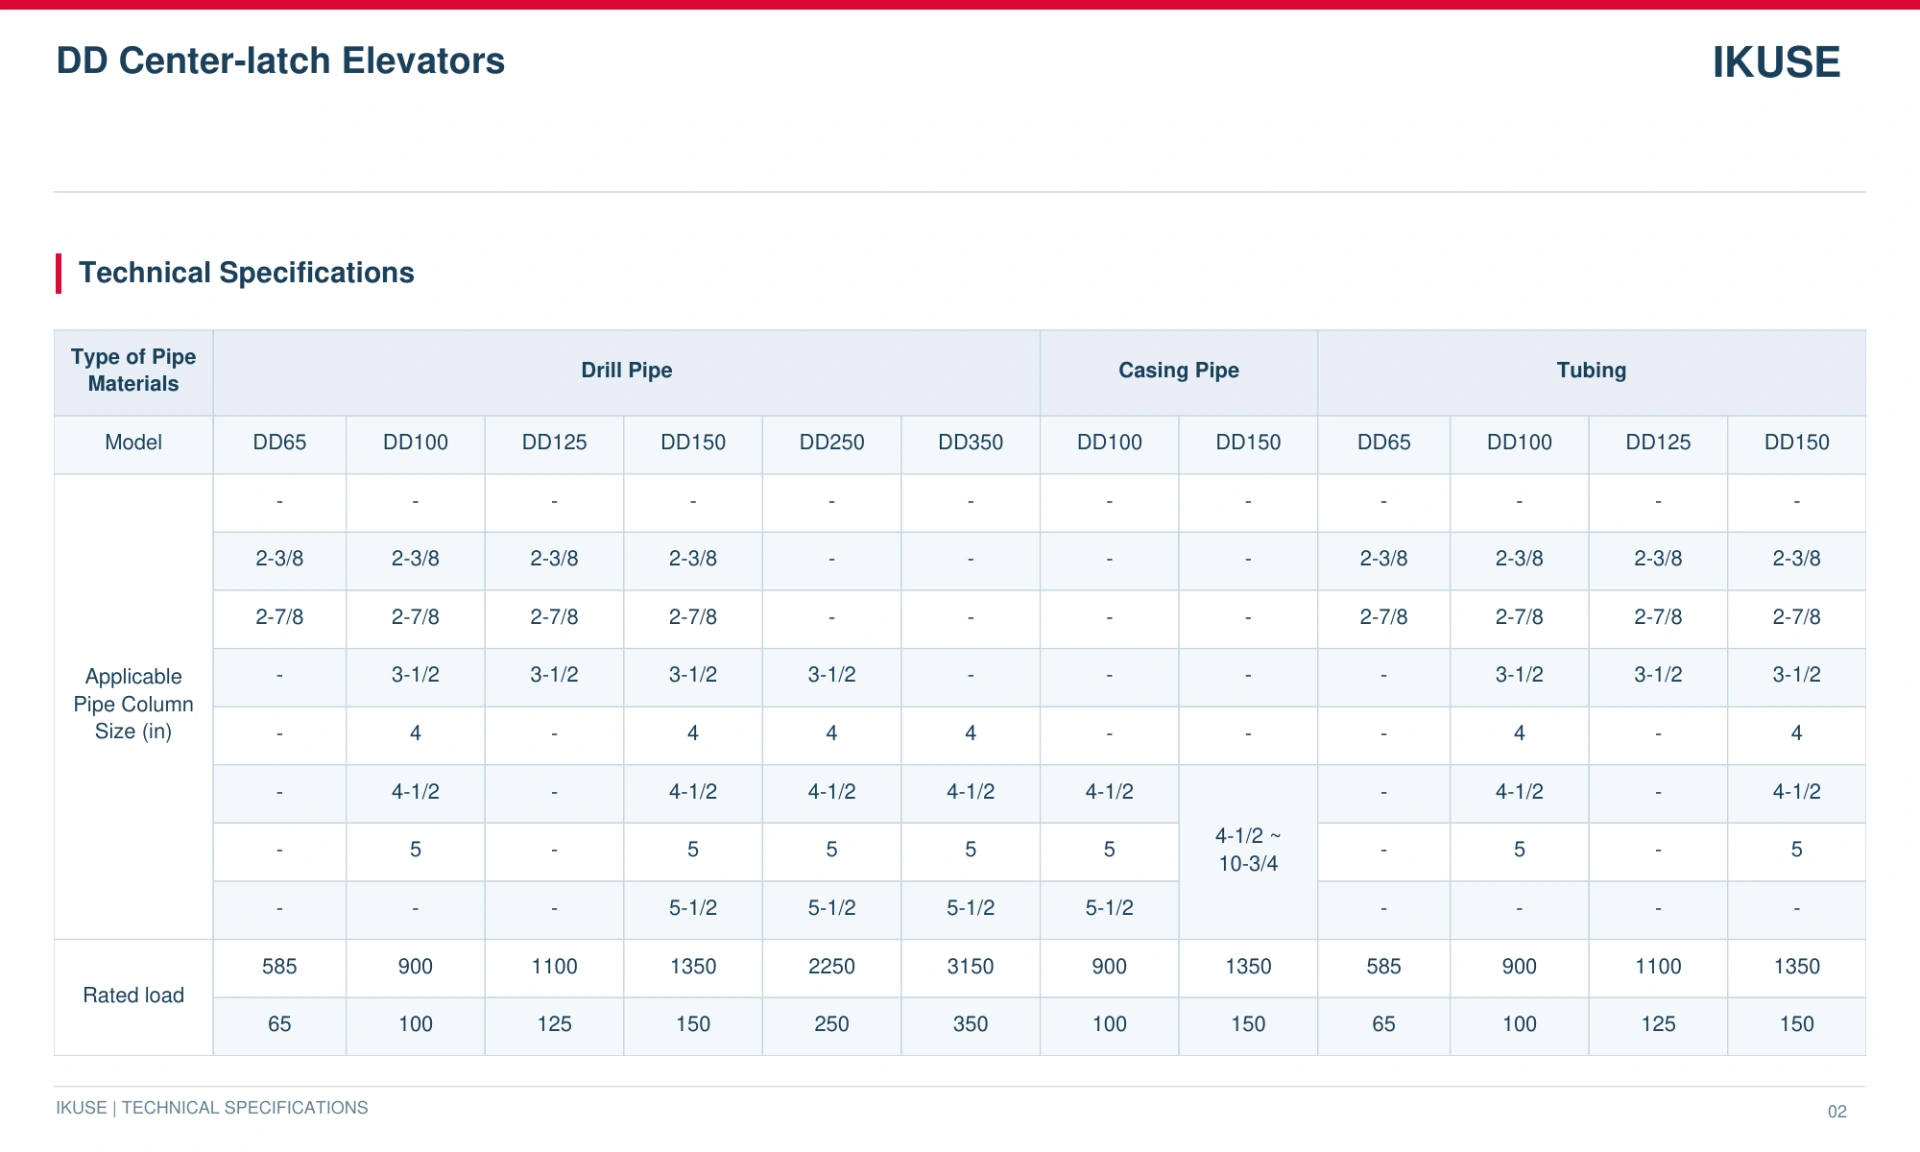This screenshot has height=1152, width=1920.
Task: Click the 350 rated load value
Action: [970, 1025]
